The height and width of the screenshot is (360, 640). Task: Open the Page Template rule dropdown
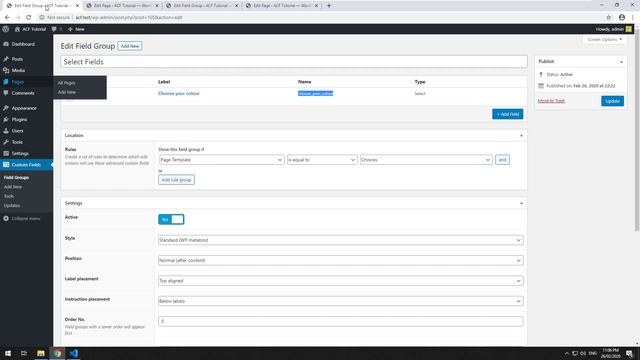221,160
